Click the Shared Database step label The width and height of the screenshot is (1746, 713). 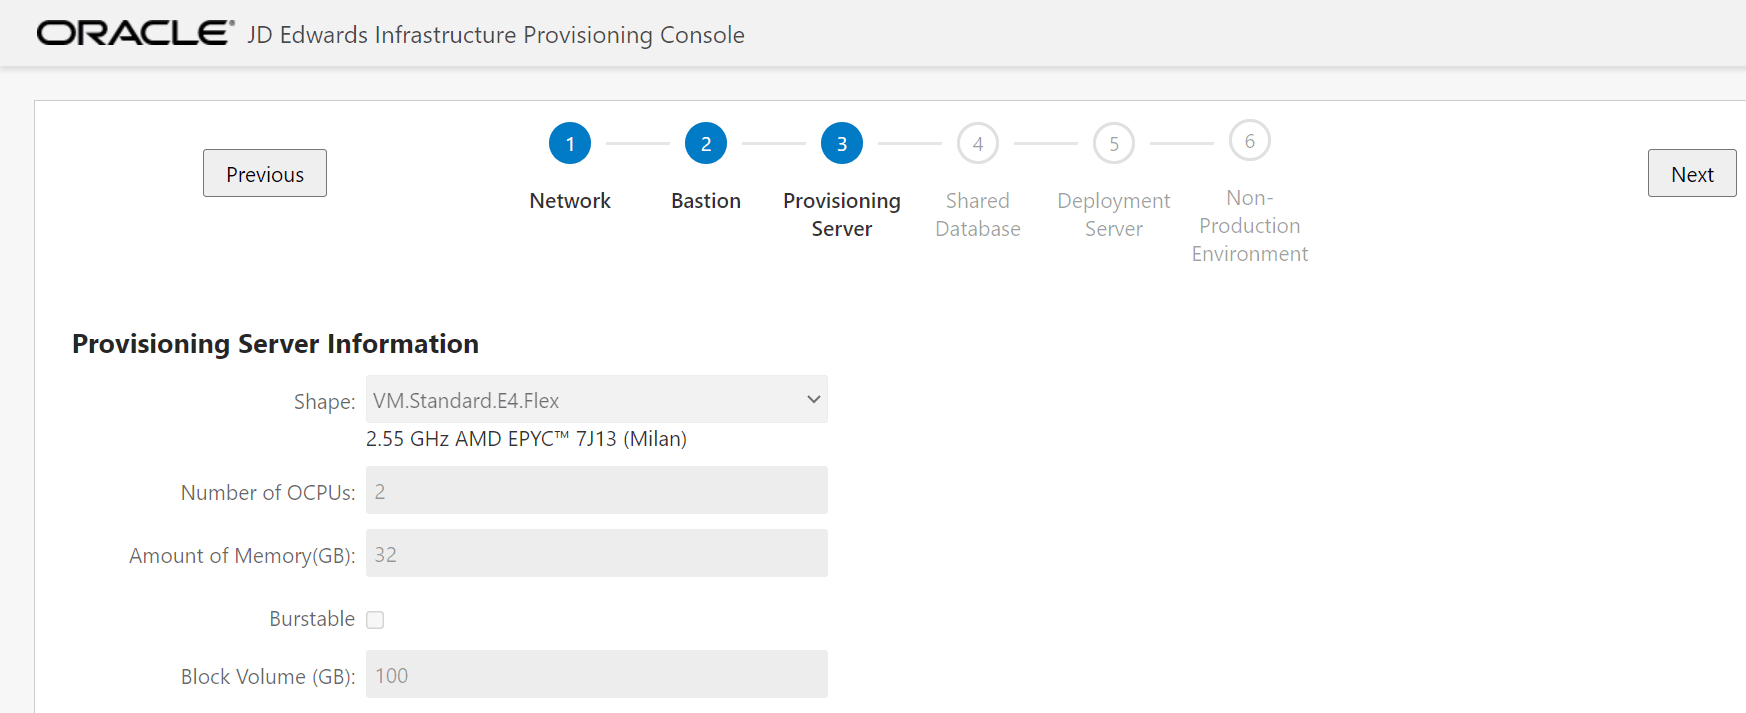pos(978,215)
